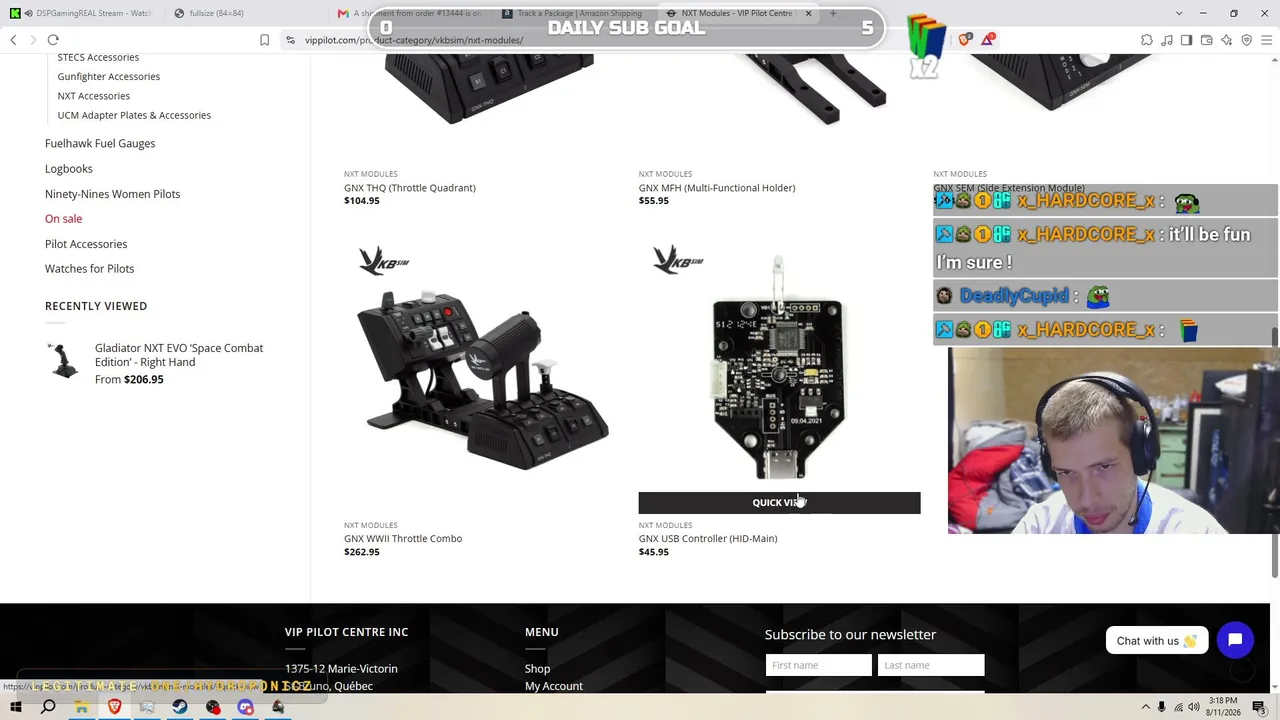Open Quick View for GNX USB Controller
The width and height of the screenshot is (1280, 720).
[x=779, y=503]
